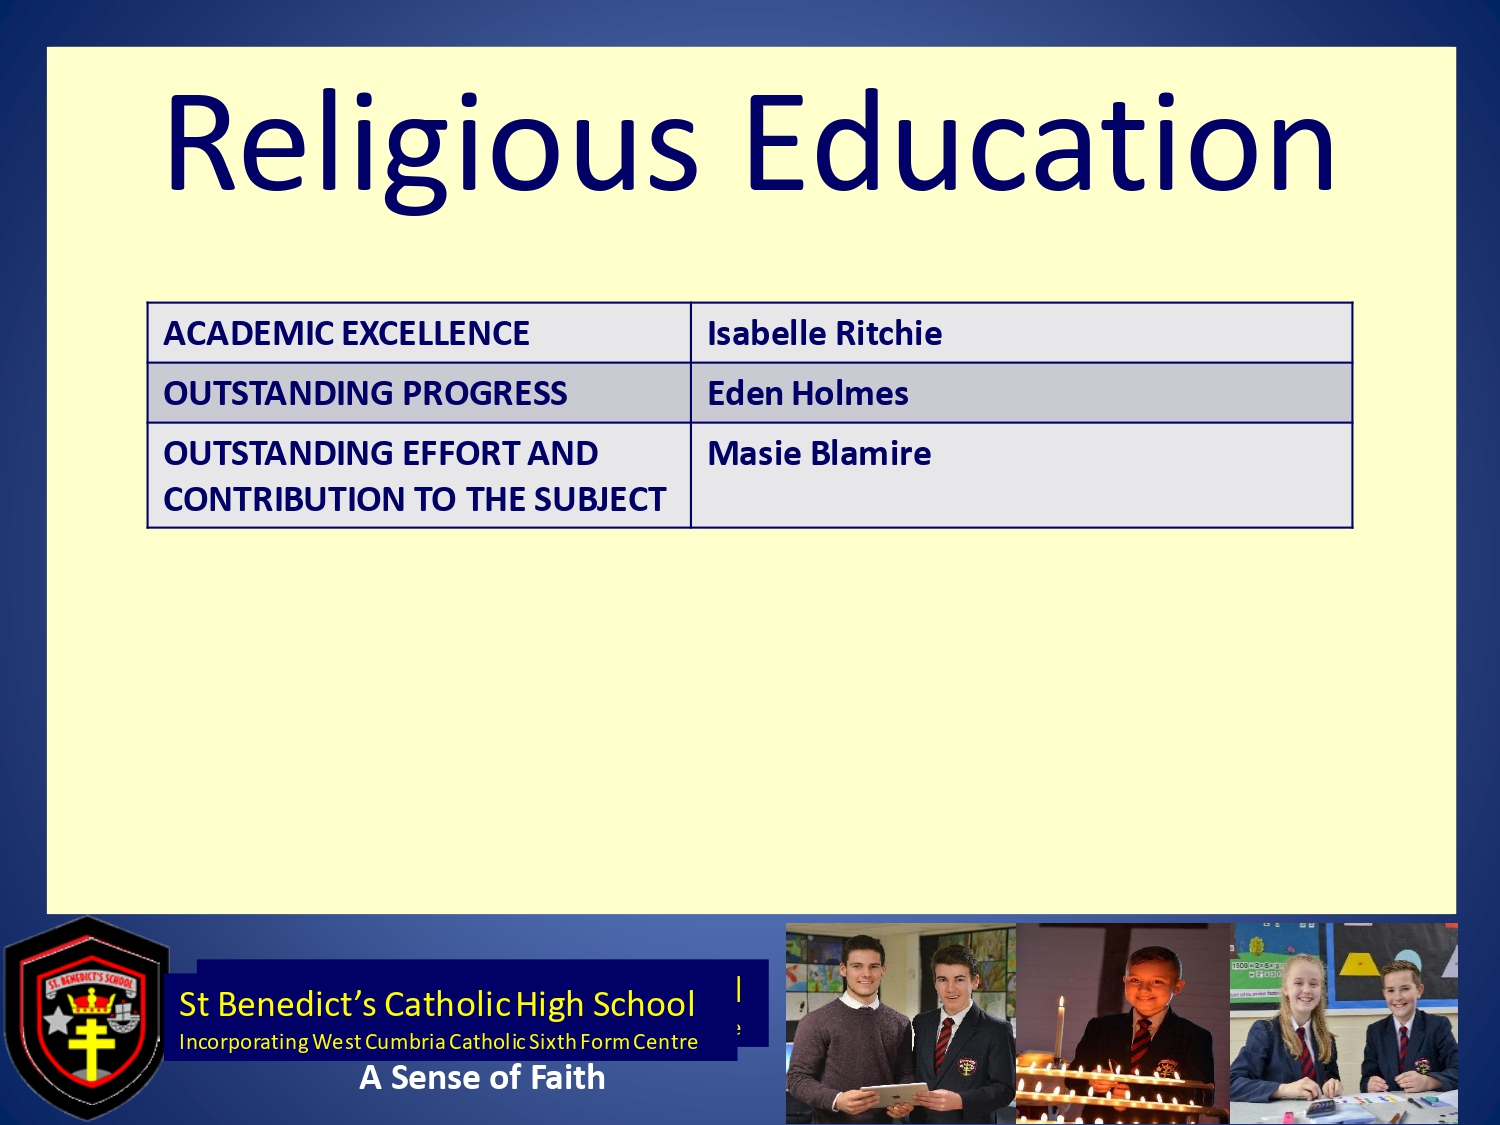Select the A Sense of Faith tagline
Image resolution: width=1500 pixels, height=1125 pixels.
[x=482, y=1078]
